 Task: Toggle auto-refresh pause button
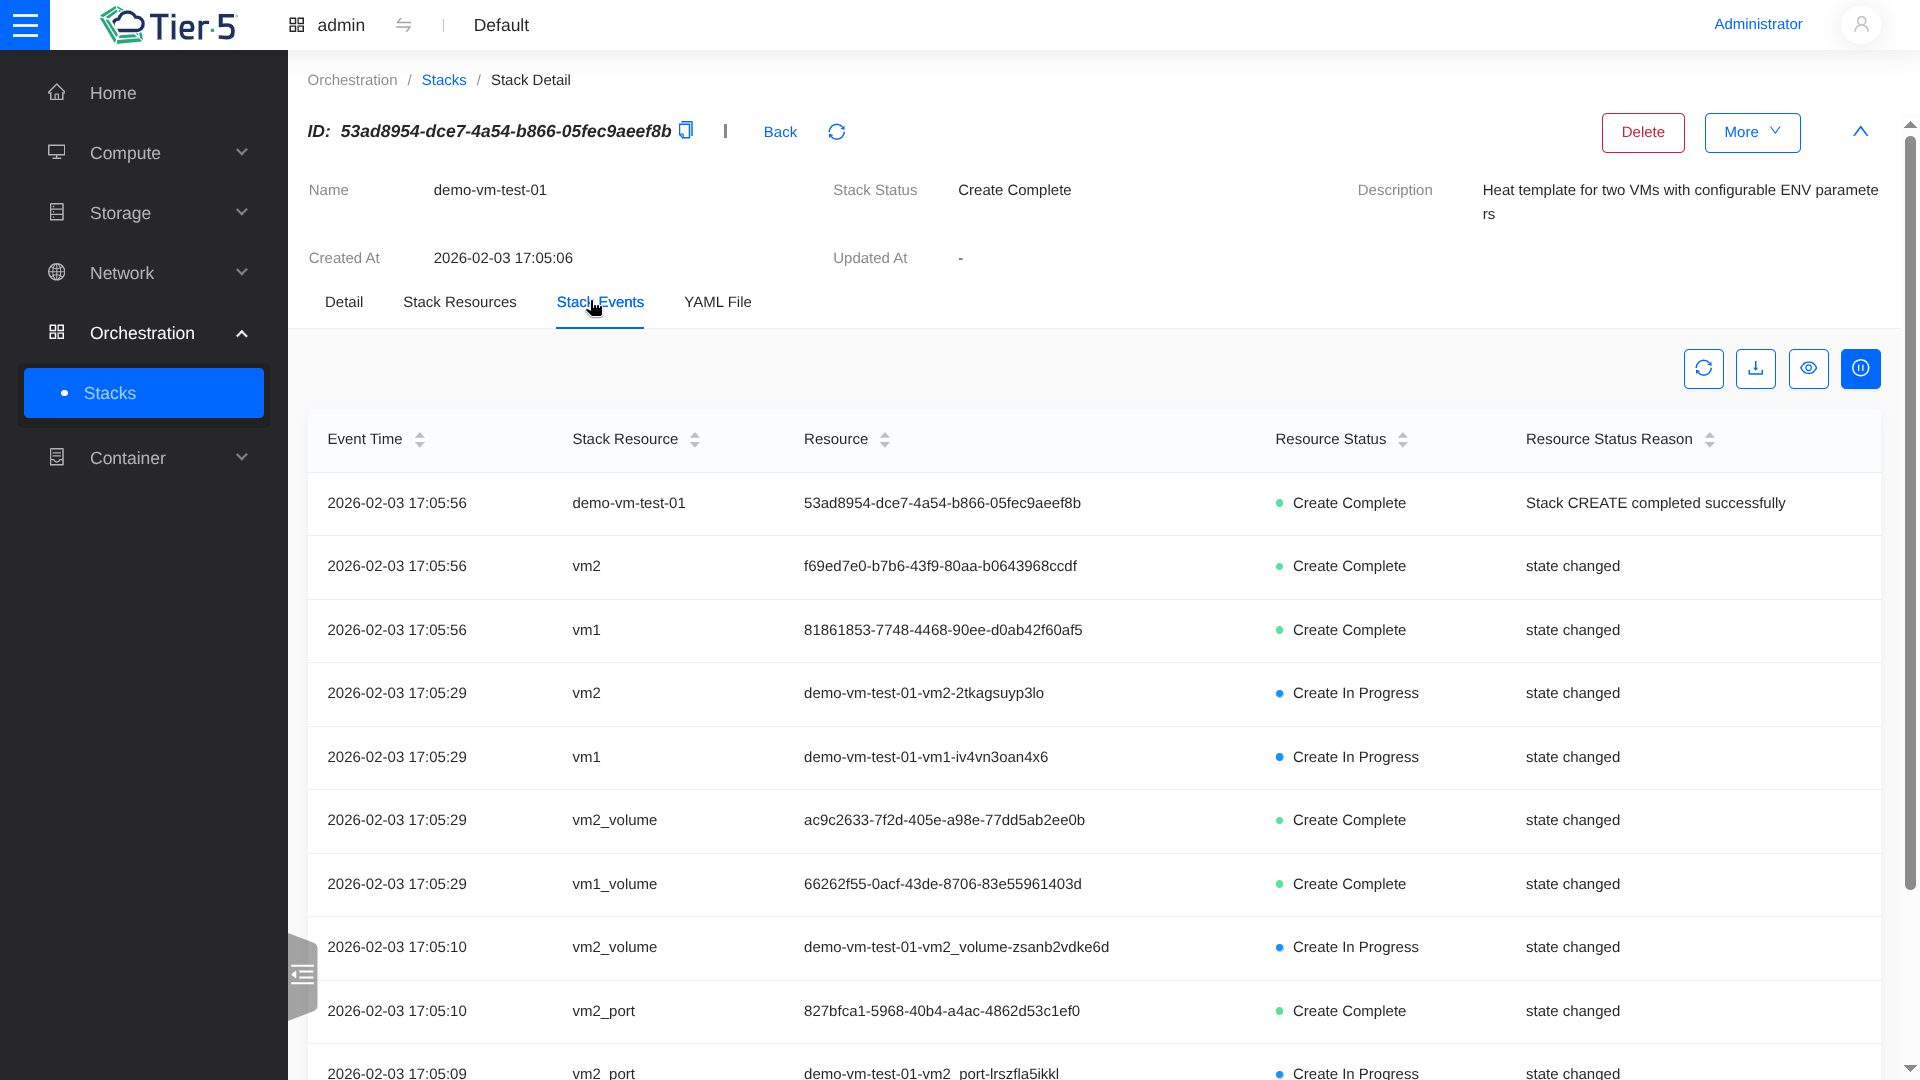(x=1860, y=369)
